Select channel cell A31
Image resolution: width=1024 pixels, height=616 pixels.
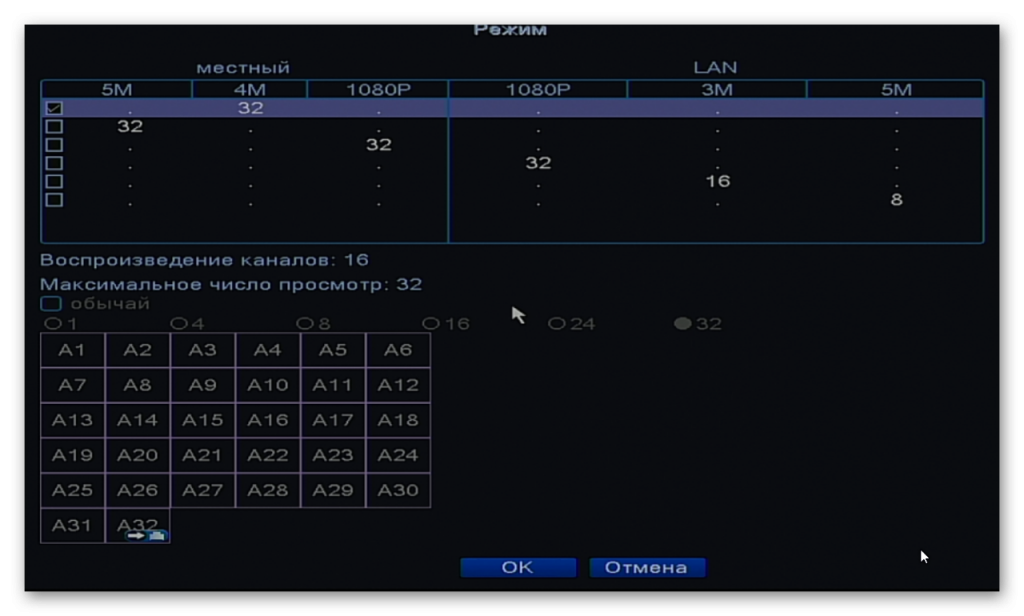72,525
